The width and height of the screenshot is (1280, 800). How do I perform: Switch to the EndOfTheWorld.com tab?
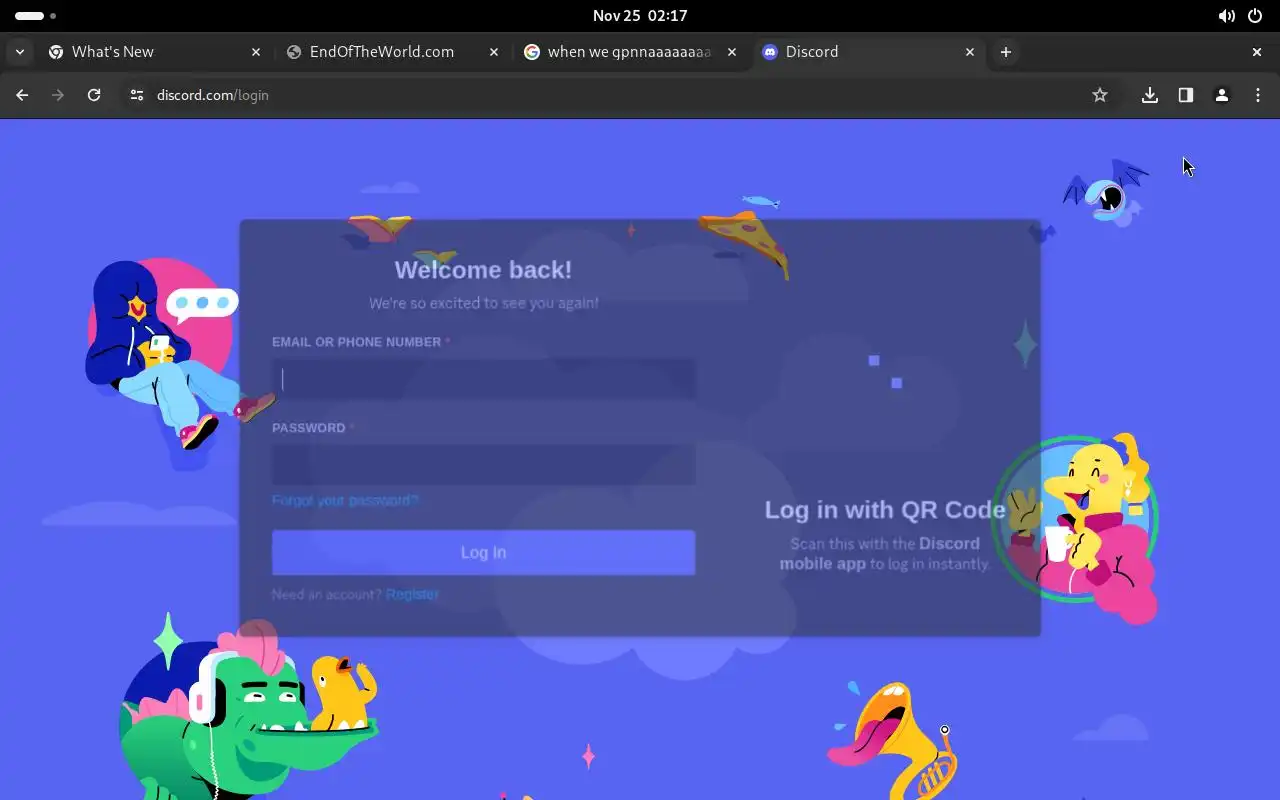pos(393,52)
